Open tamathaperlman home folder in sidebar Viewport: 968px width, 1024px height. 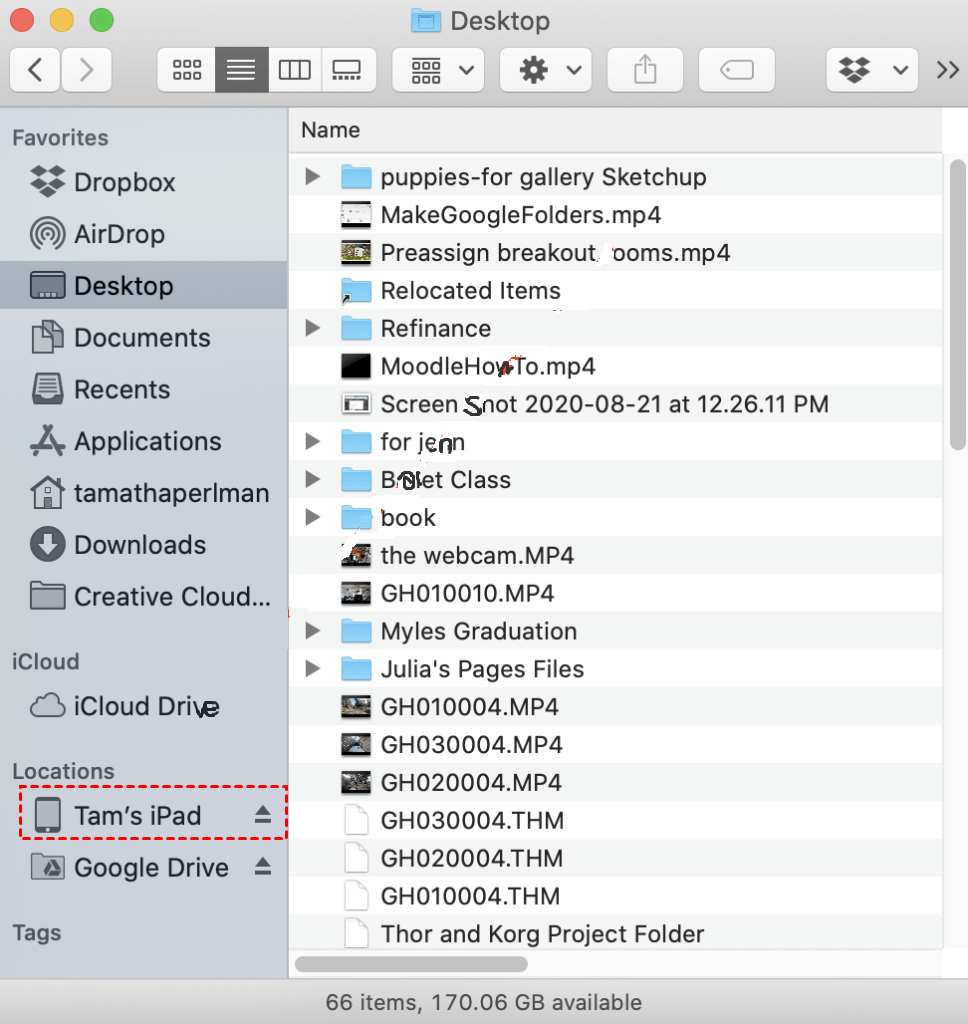pos(144,493)
